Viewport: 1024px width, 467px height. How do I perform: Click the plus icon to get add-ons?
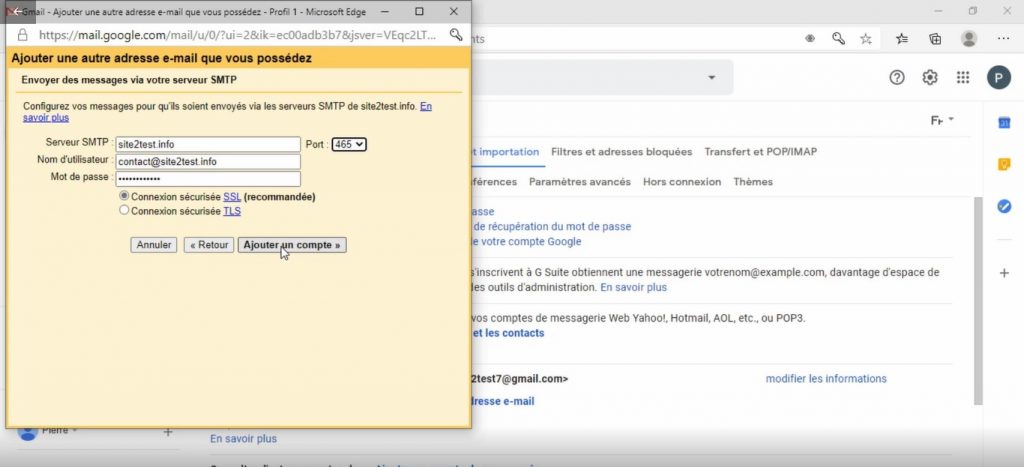1004,273
